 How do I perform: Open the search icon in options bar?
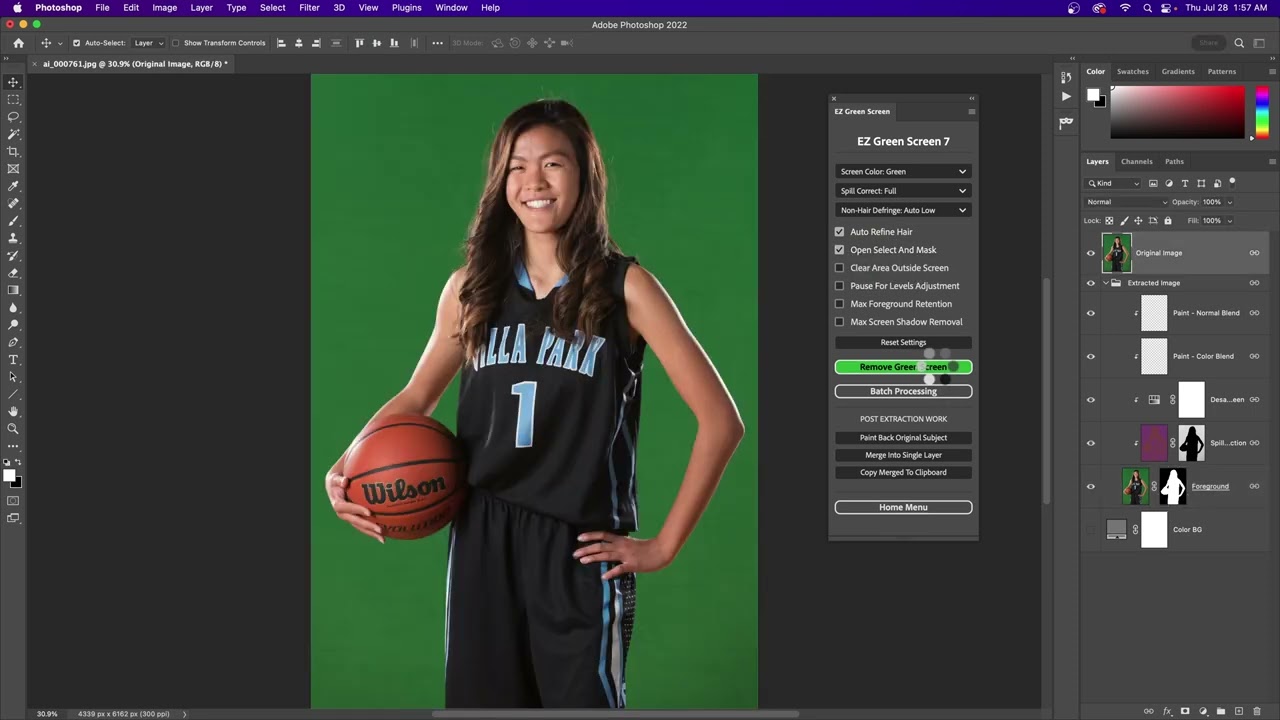pyautogui.click(x=1239, y=43)
